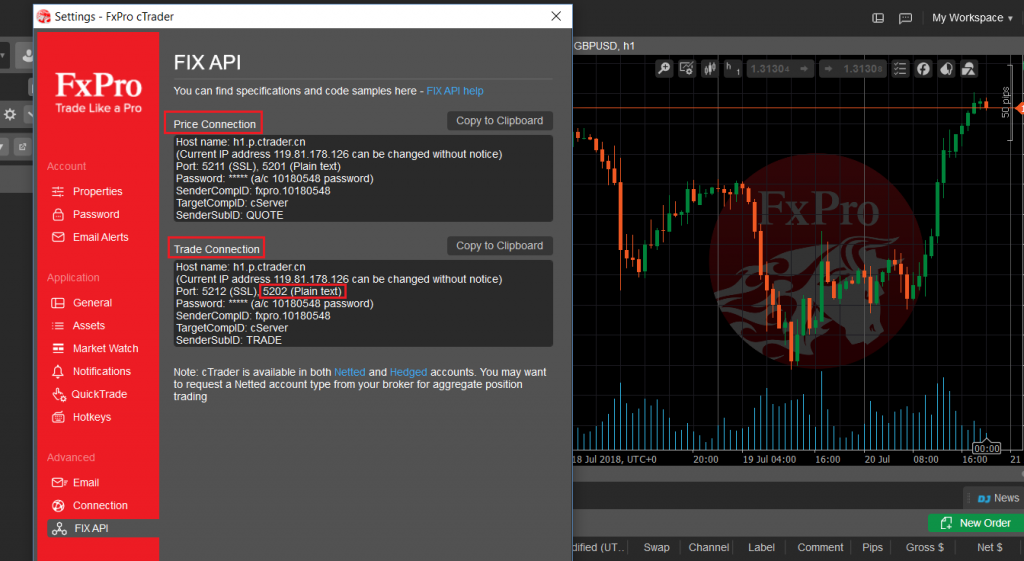Click the settings gear icon left of dialog
The image size is (1024, 561).
(x=10, y=114)
